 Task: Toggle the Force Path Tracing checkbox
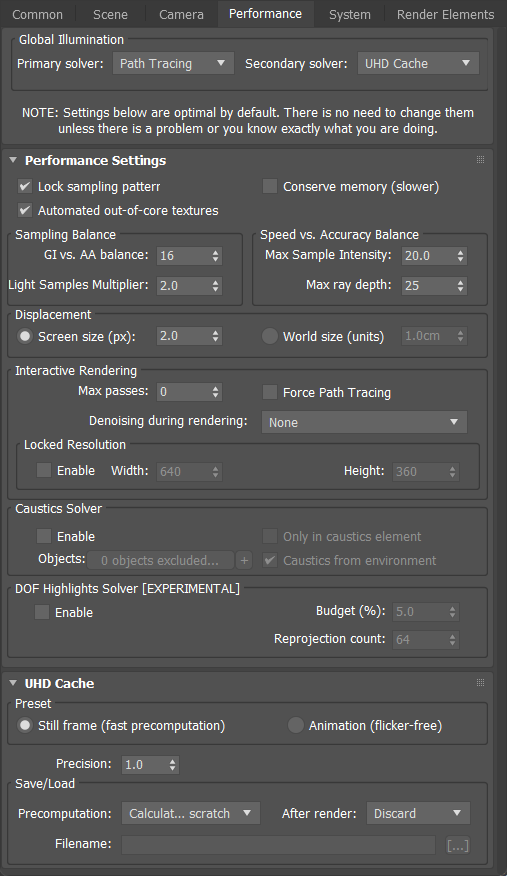coord(270,392)
